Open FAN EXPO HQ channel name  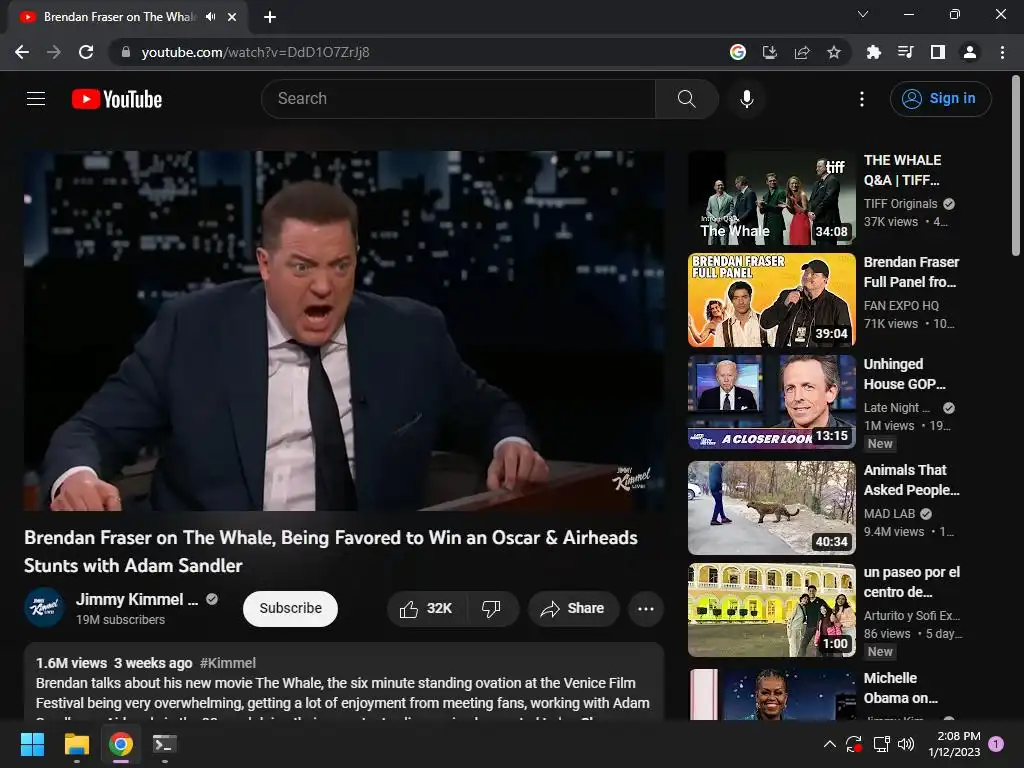(901, 306)
